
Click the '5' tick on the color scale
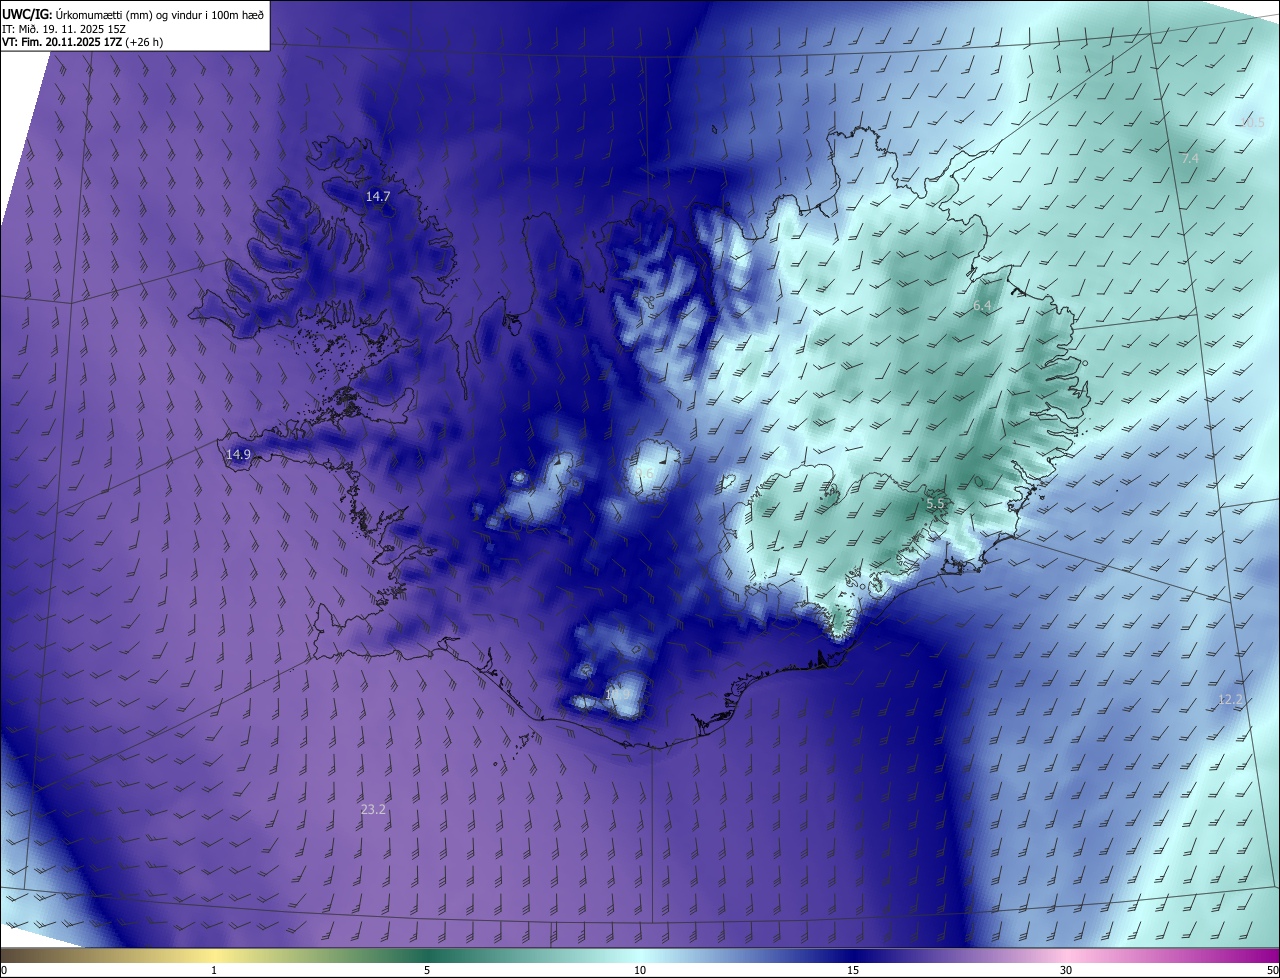pos(427,970)
